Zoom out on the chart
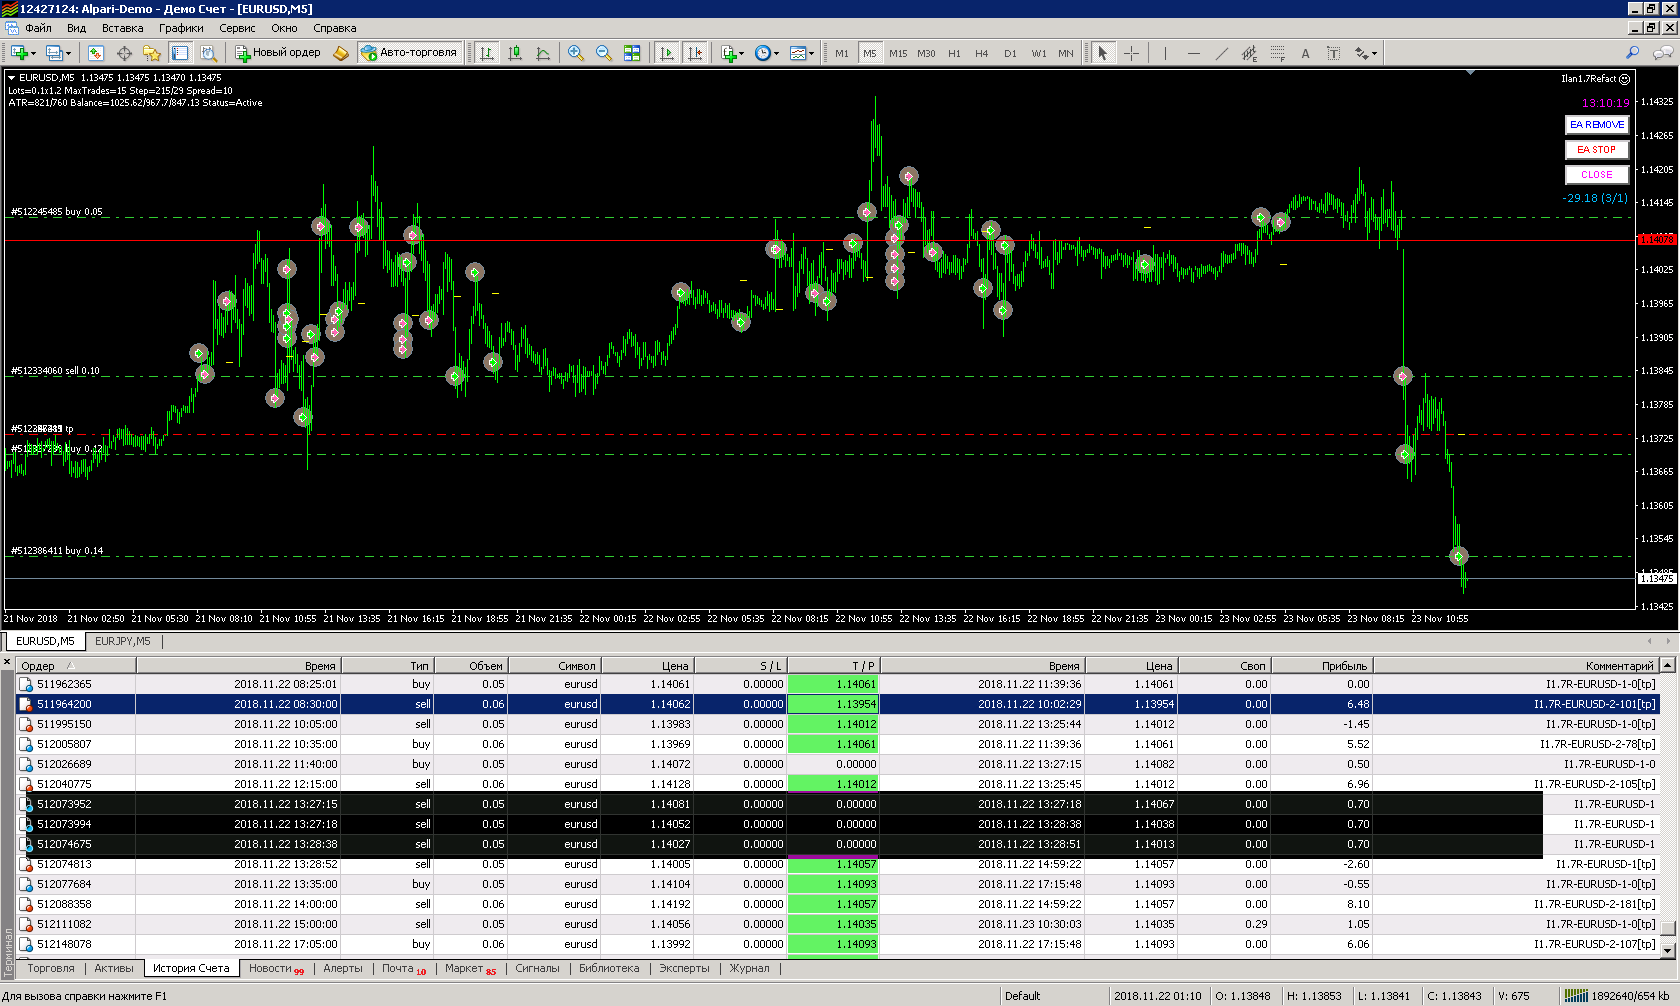 tap(604, 53)
